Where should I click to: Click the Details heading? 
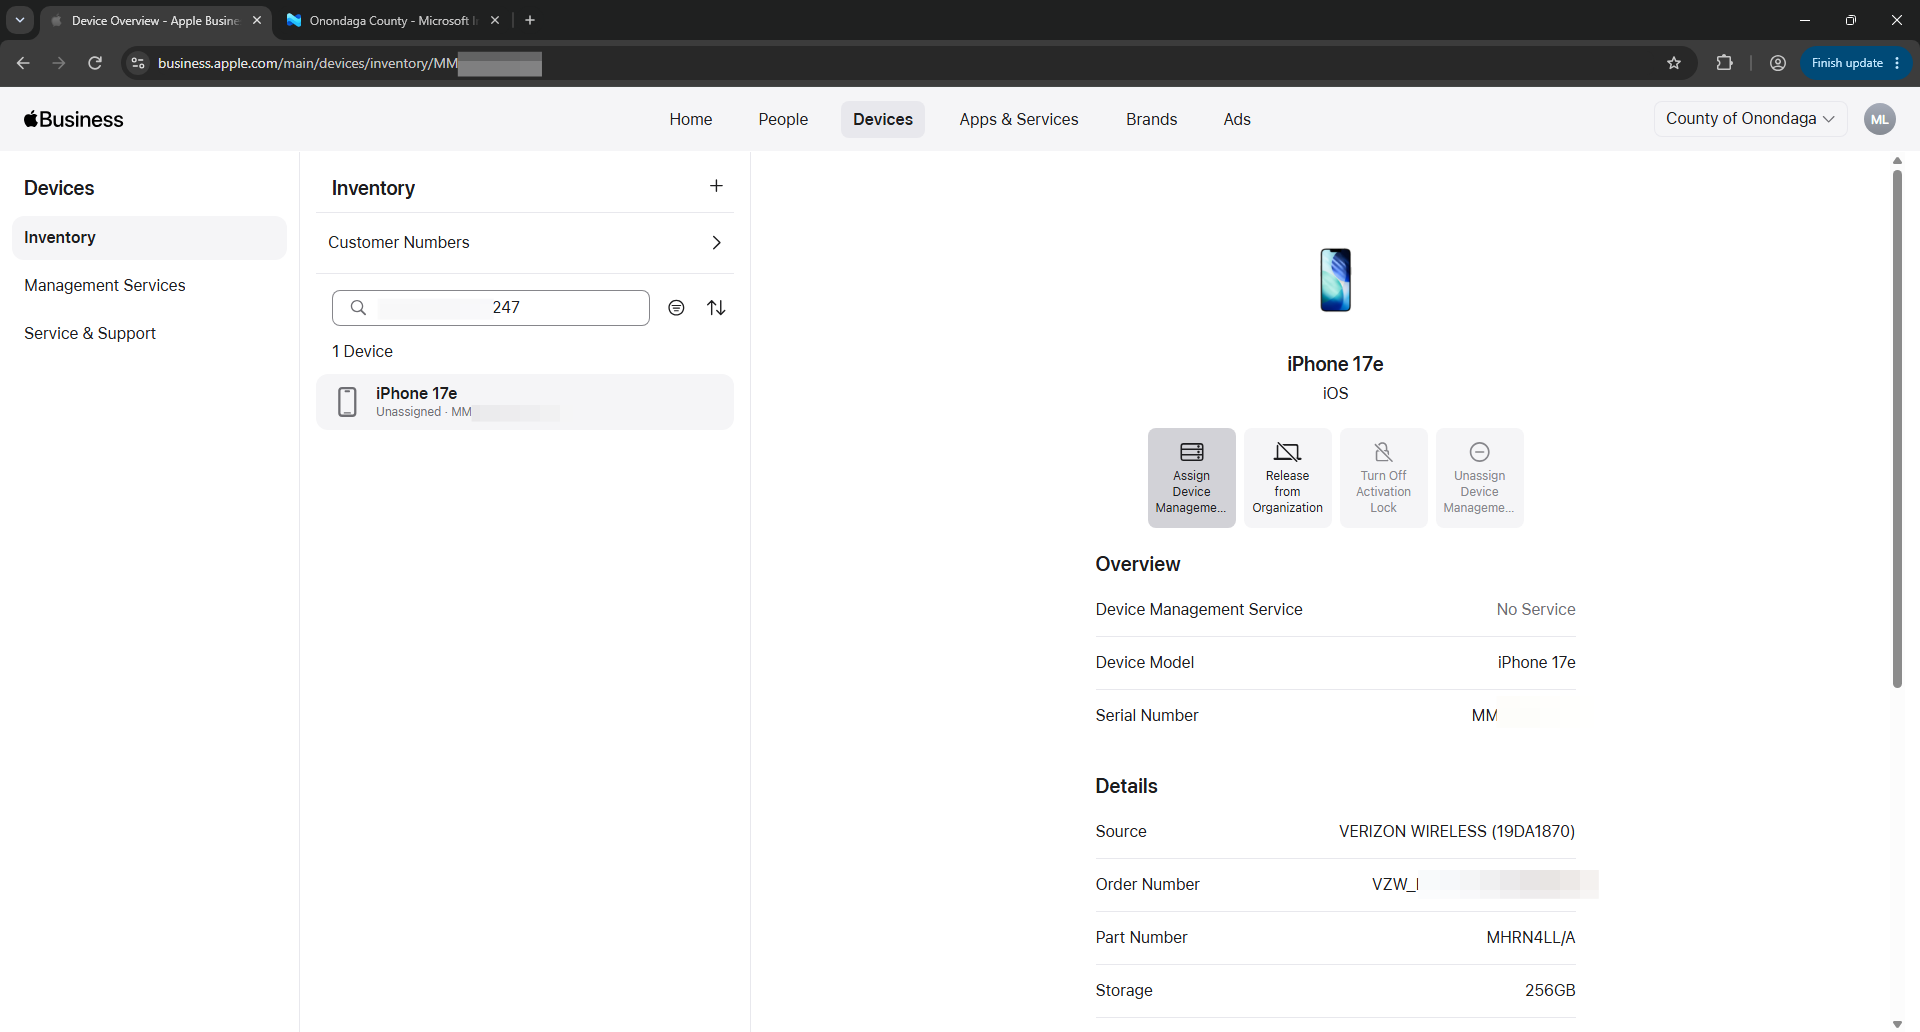pos(1126,786)
